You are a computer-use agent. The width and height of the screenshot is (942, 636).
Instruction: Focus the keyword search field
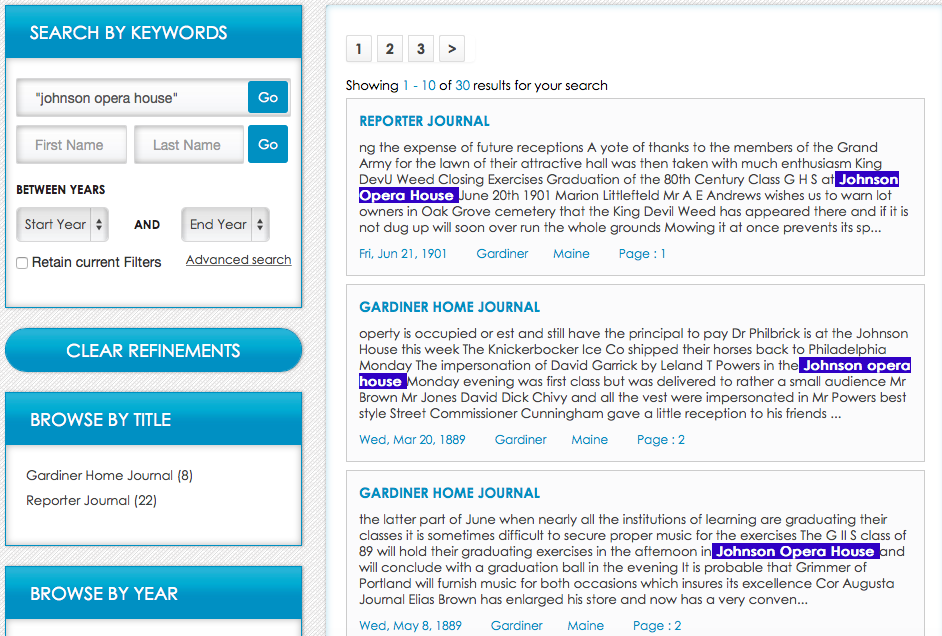tap(132, 97)
